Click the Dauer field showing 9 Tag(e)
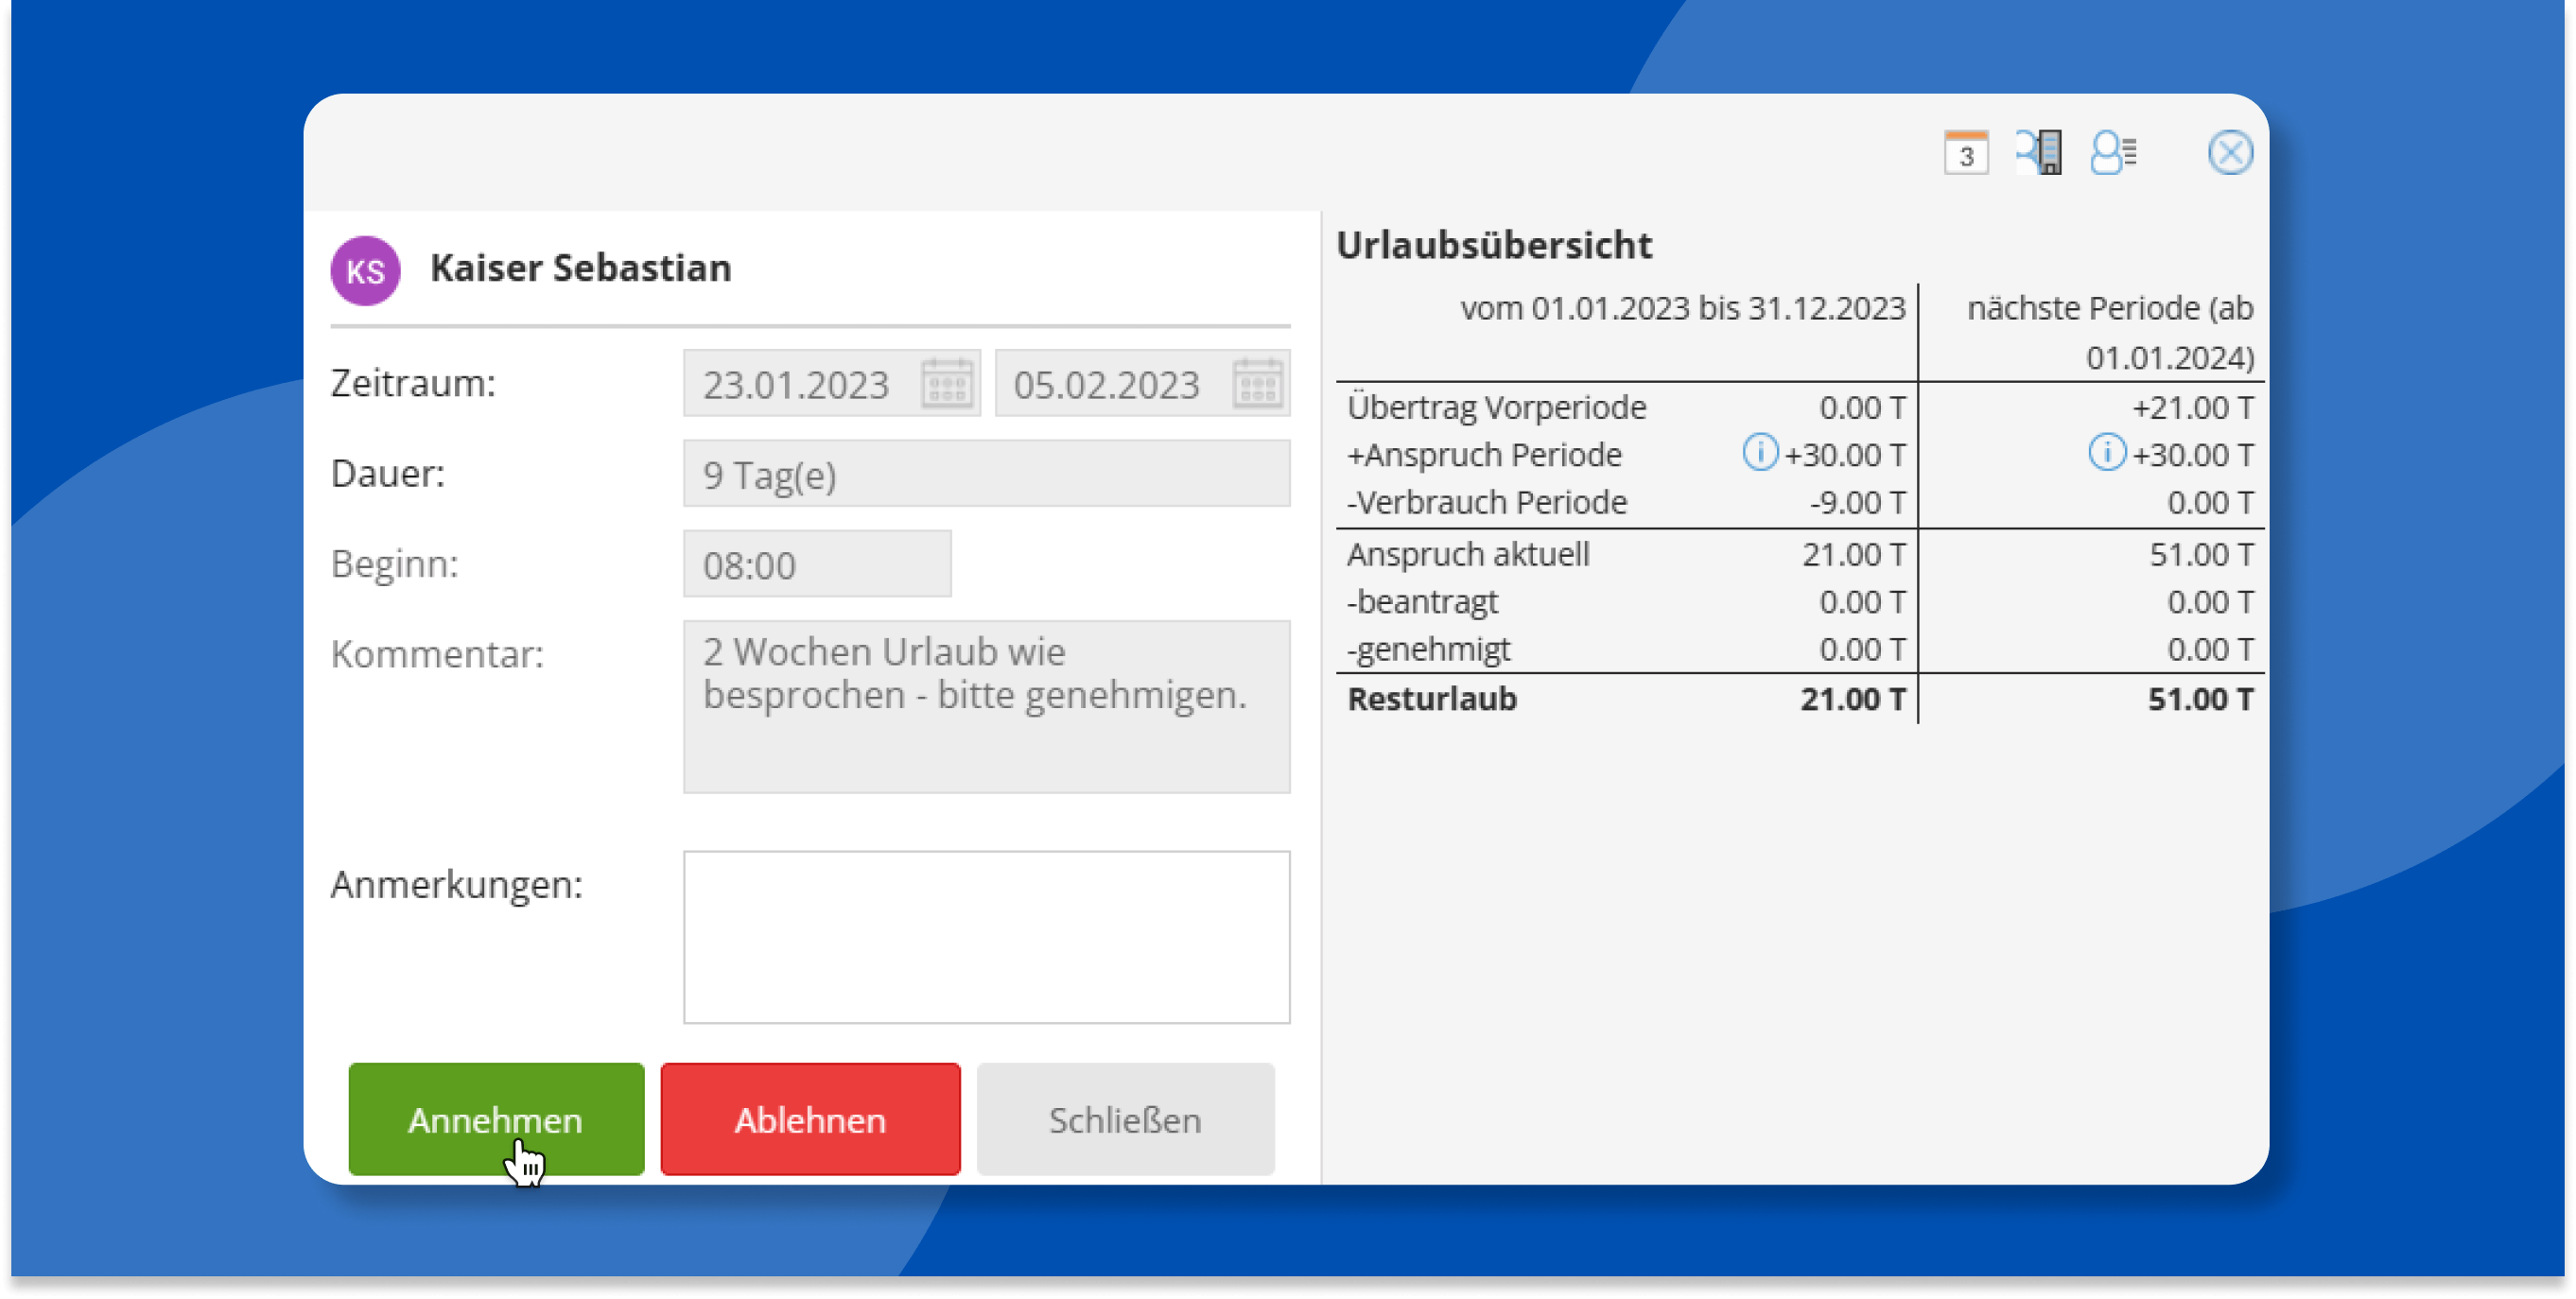Screen dimensions: 2576x1299 click(x=986, y=473)
